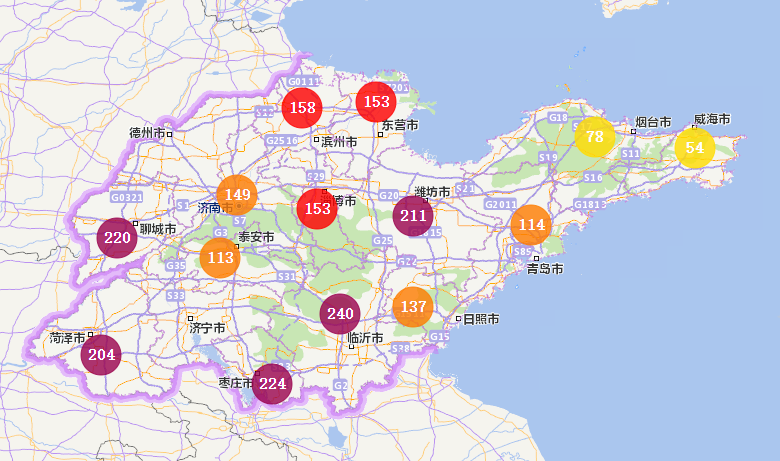The width and height of the screenshot is (780, 461).
Task: Select the orange 149 marker above 济南市
Action: coord(237,195)
